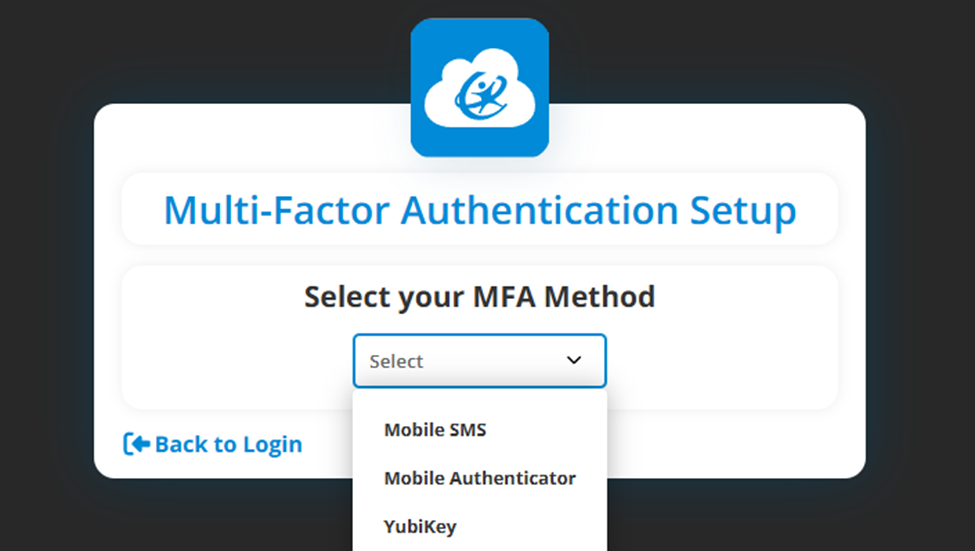Viewport: 975px width, 551px height.
Task: Pick the Mobile Authenticator option
Action: click(480, 478)
